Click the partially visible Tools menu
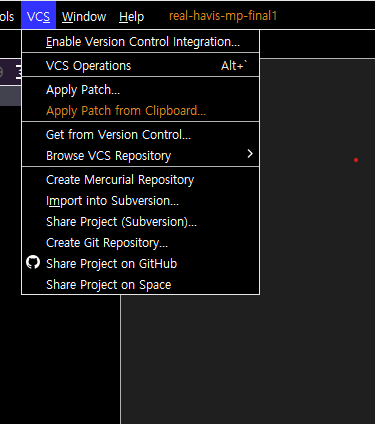The image size is (375, 424). pyautogui.click(x=7, y=16)
